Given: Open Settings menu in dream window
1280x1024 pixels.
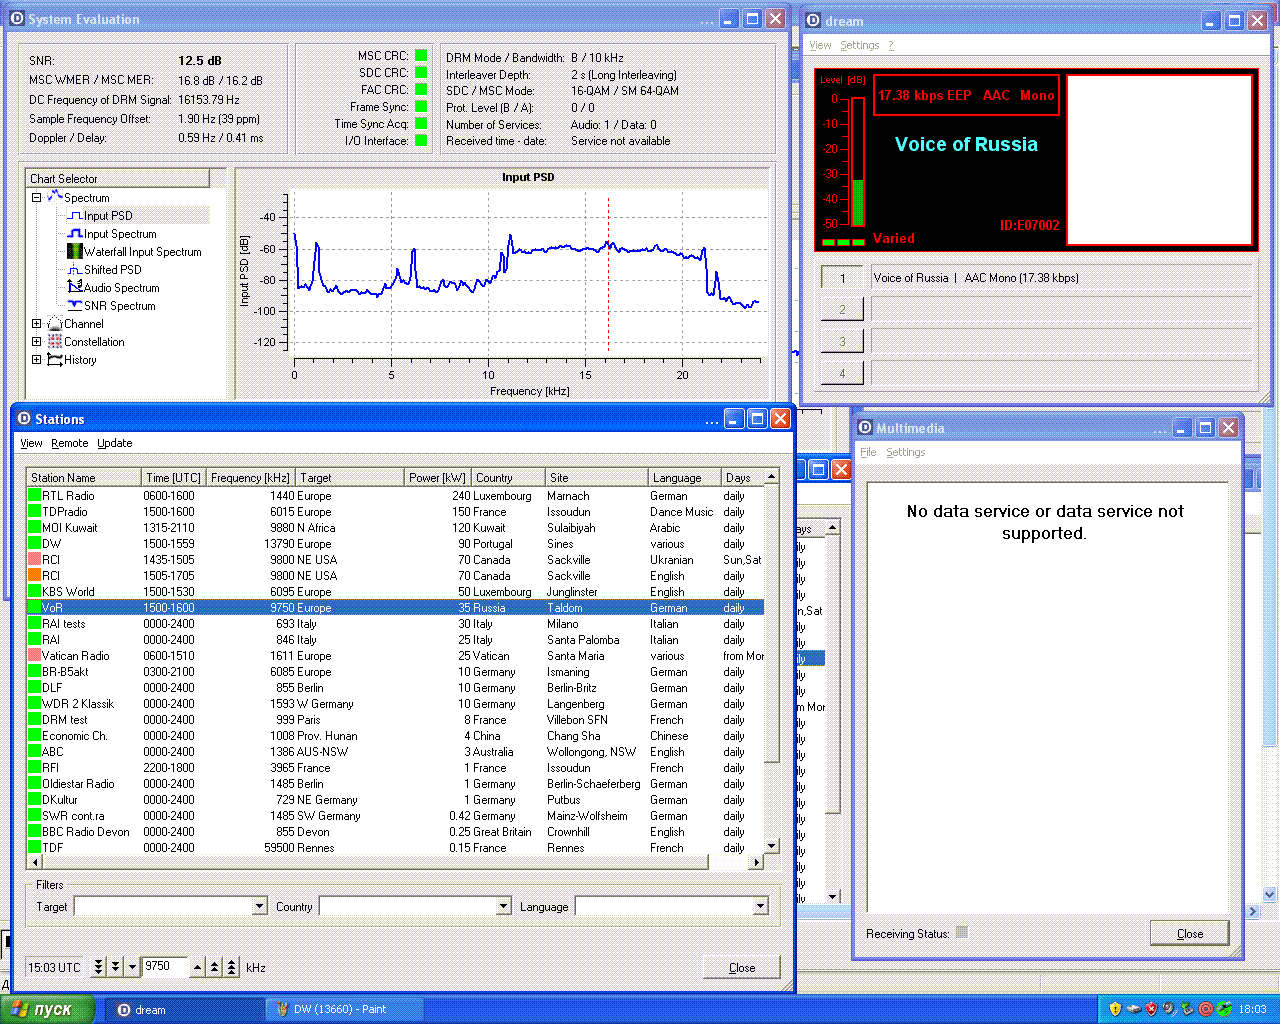Looking at the screenshot, I should tap(860, 45).
